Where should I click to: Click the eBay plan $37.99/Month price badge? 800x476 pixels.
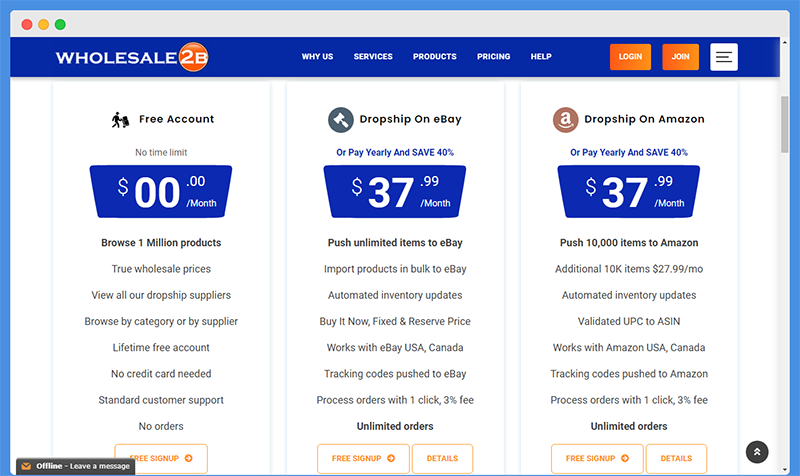point(395,192)
